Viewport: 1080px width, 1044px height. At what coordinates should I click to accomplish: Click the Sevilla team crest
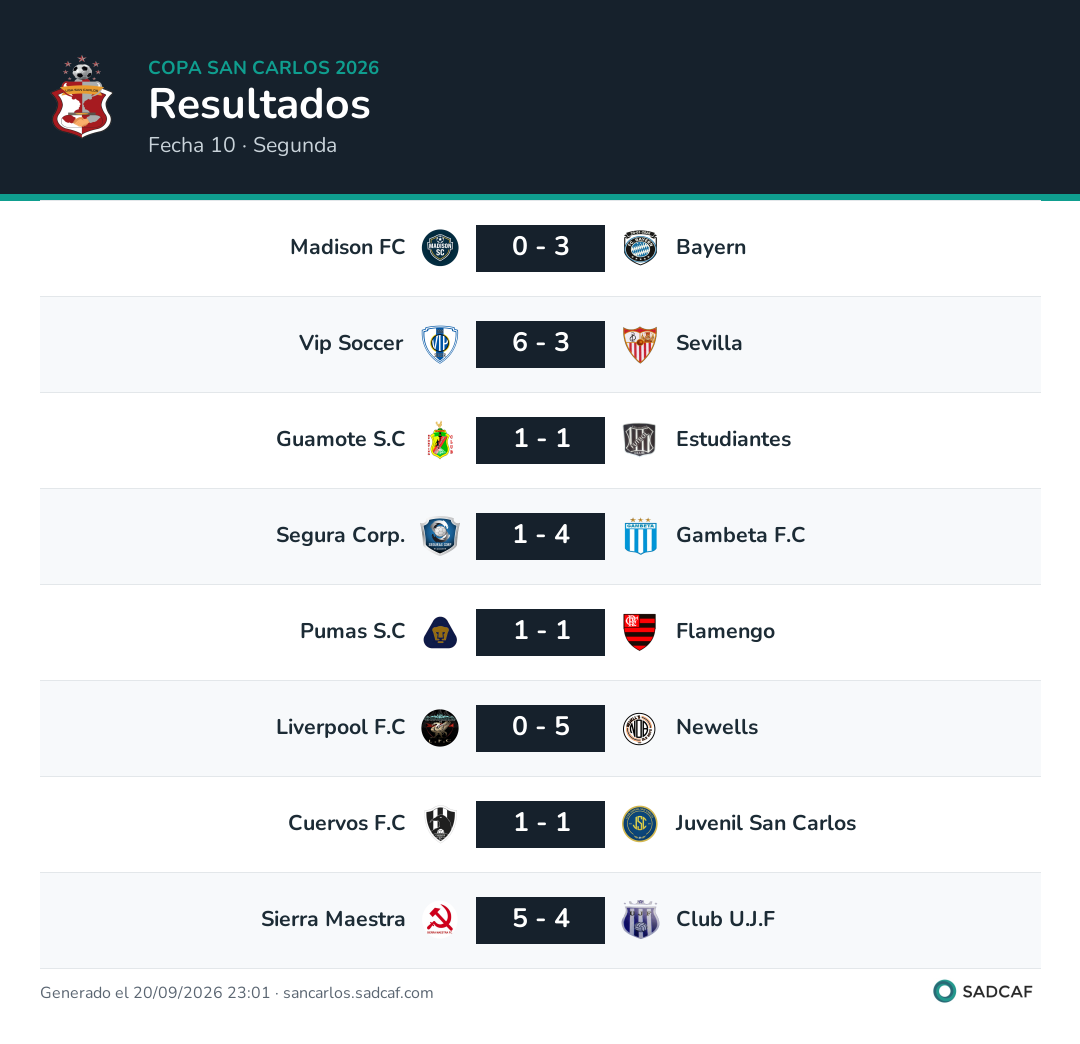tap(641, 344)
